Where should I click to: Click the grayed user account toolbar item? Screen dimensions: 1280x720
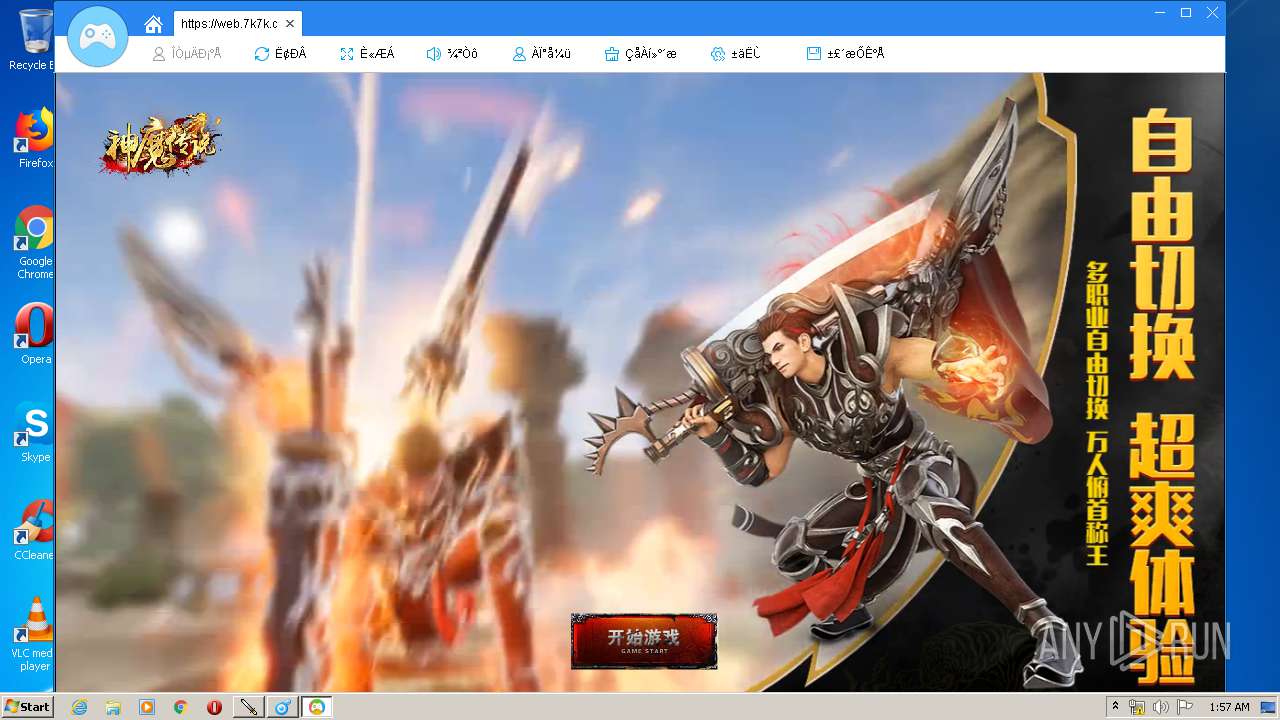tap(187, 54)
